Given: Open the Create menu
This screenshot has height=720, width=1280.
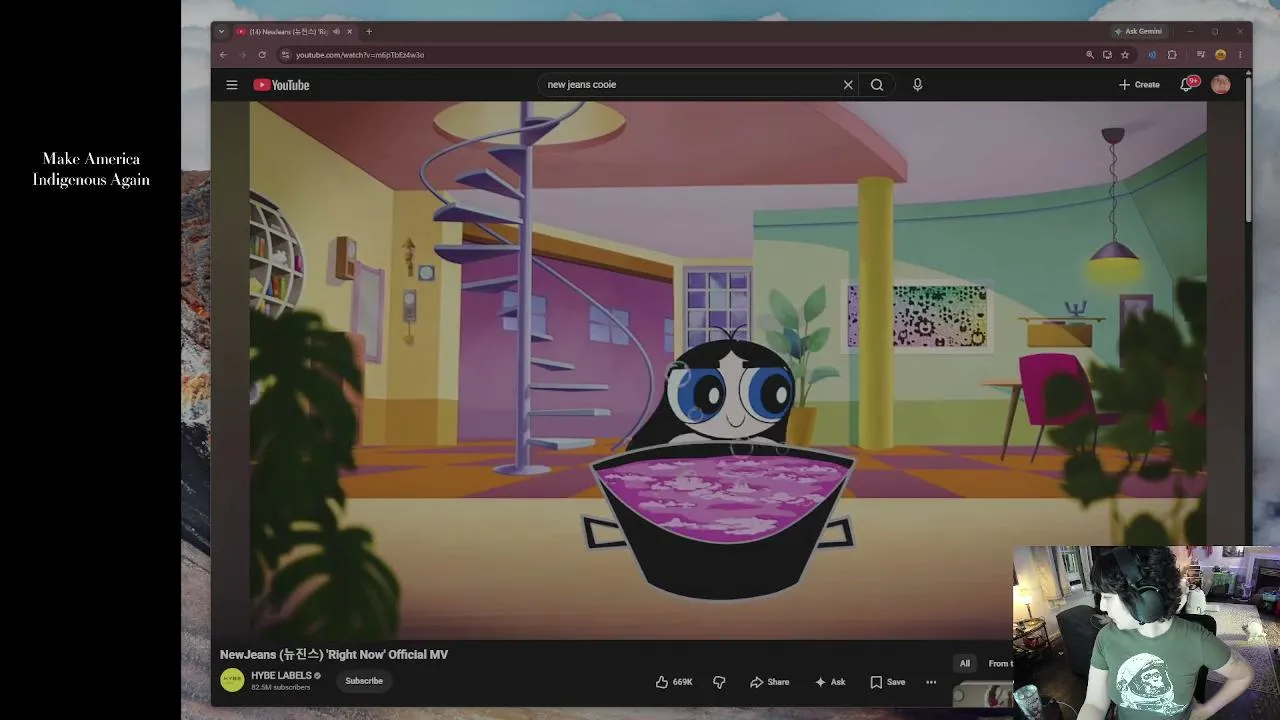Looking at the screenshot, I should (1139, 85).
